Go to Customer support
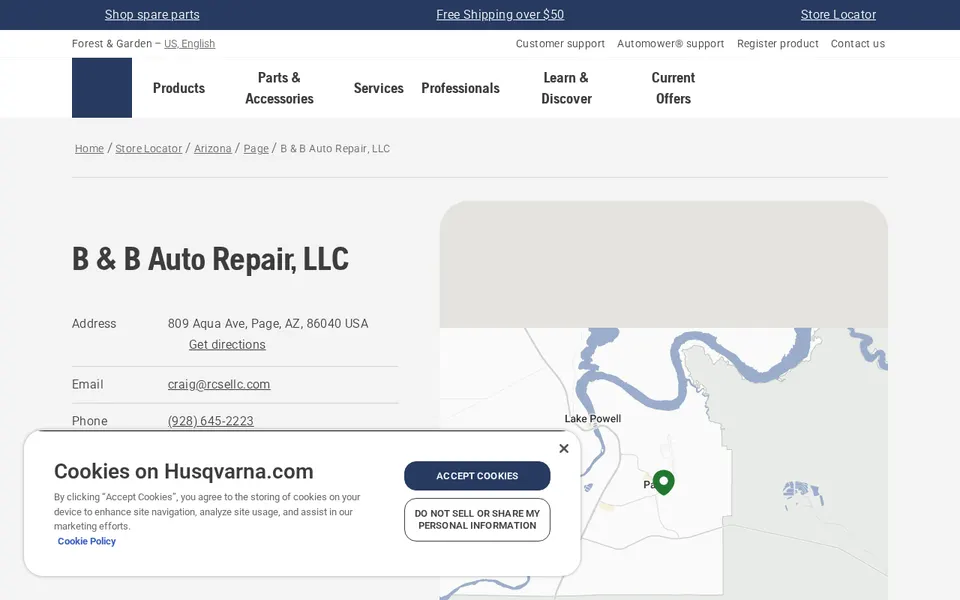 pyautogui.click(x=560, y=43)
